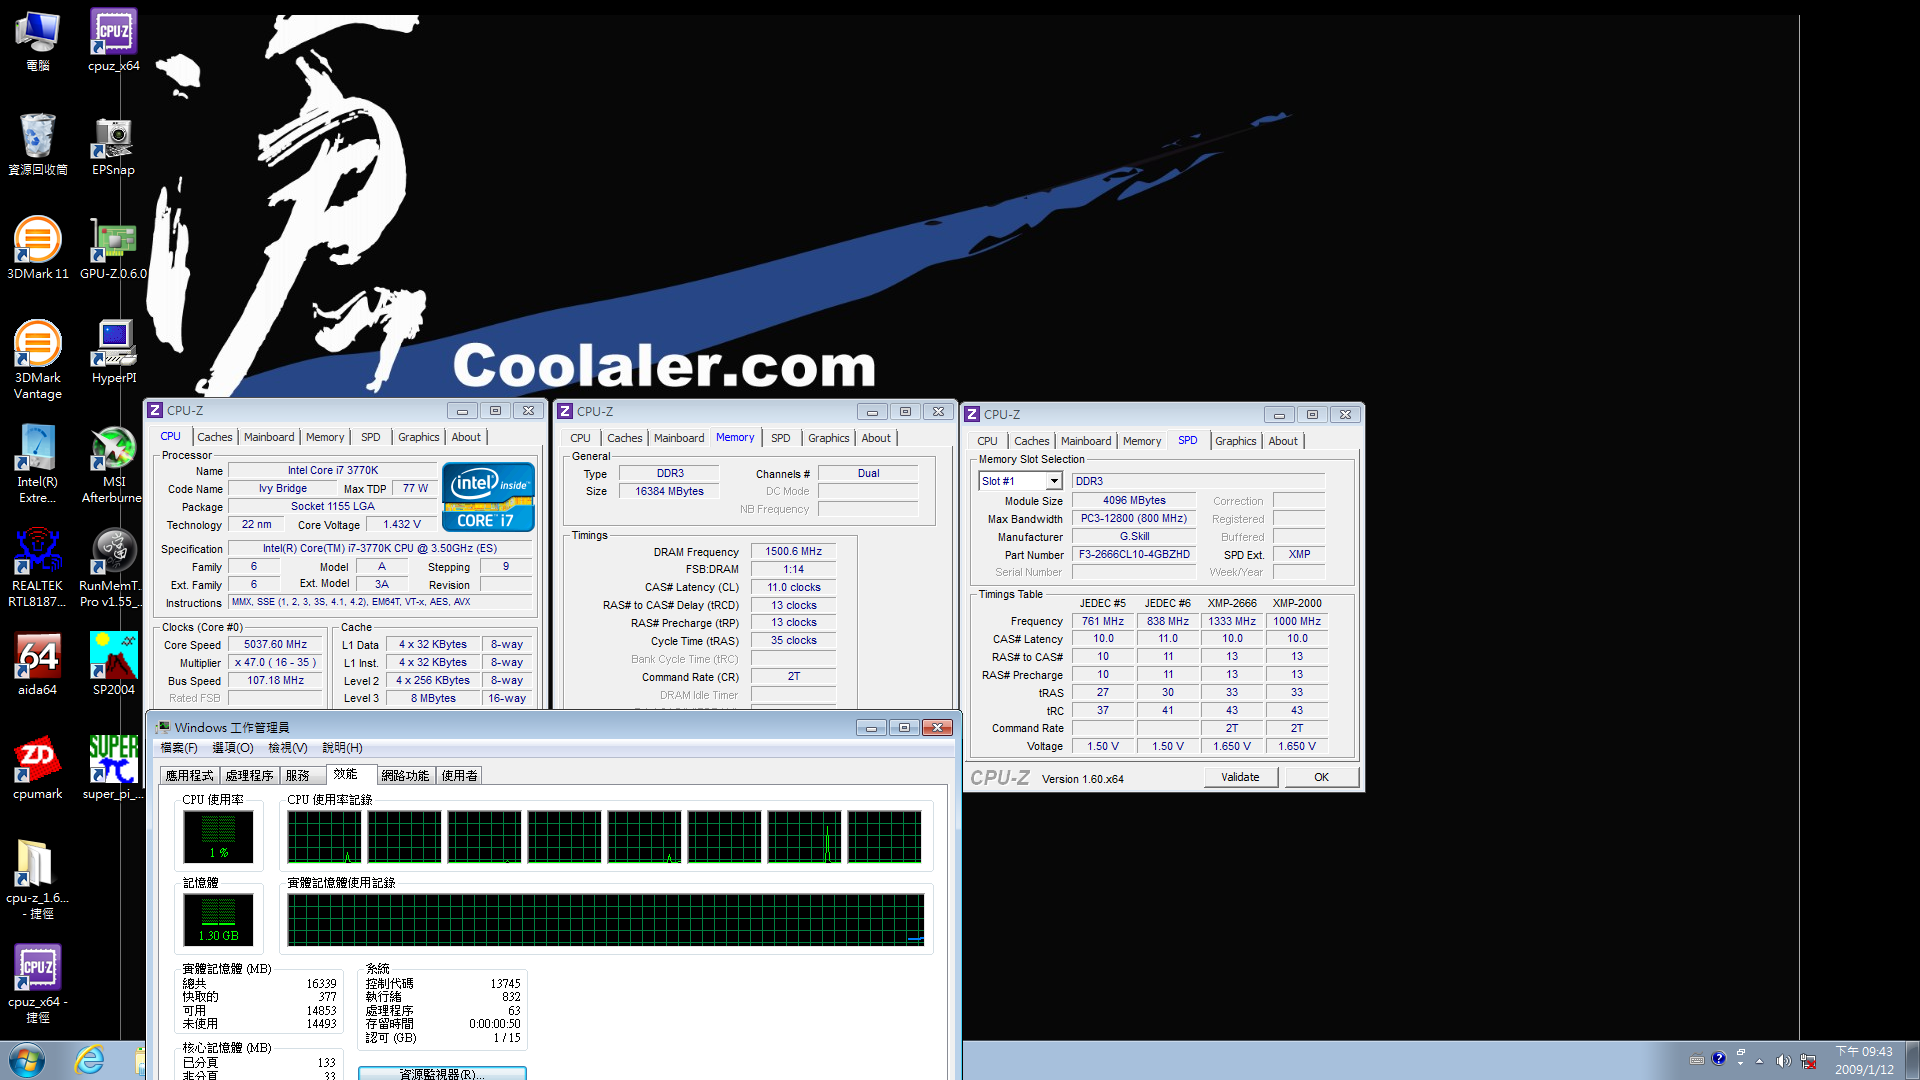Open the Computer desktop icon
The image size is (1920, 1080).
(x=37, y=40)
